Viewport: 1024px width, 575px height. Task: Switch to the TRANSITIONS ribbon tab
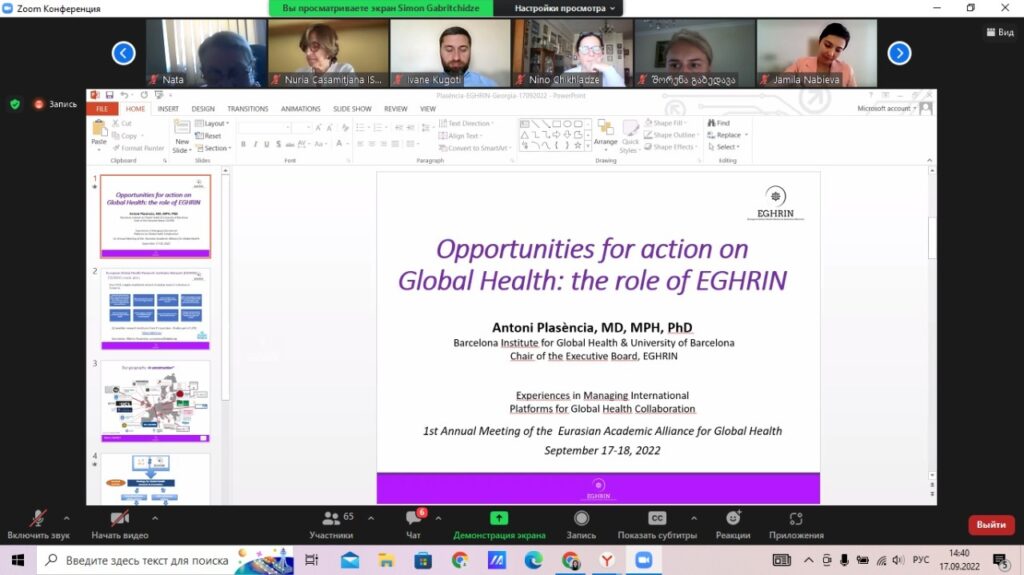[248, 108]
